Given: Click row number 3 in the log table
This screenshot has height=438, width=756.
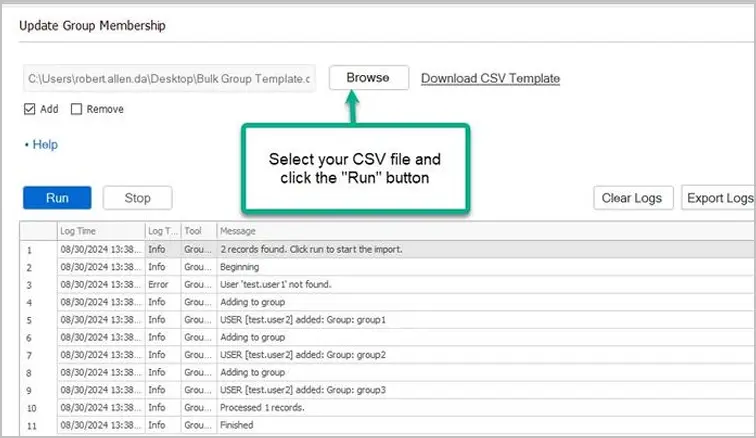Looking at the screenshot, I should pyautogui.click(x=39, y=285).
